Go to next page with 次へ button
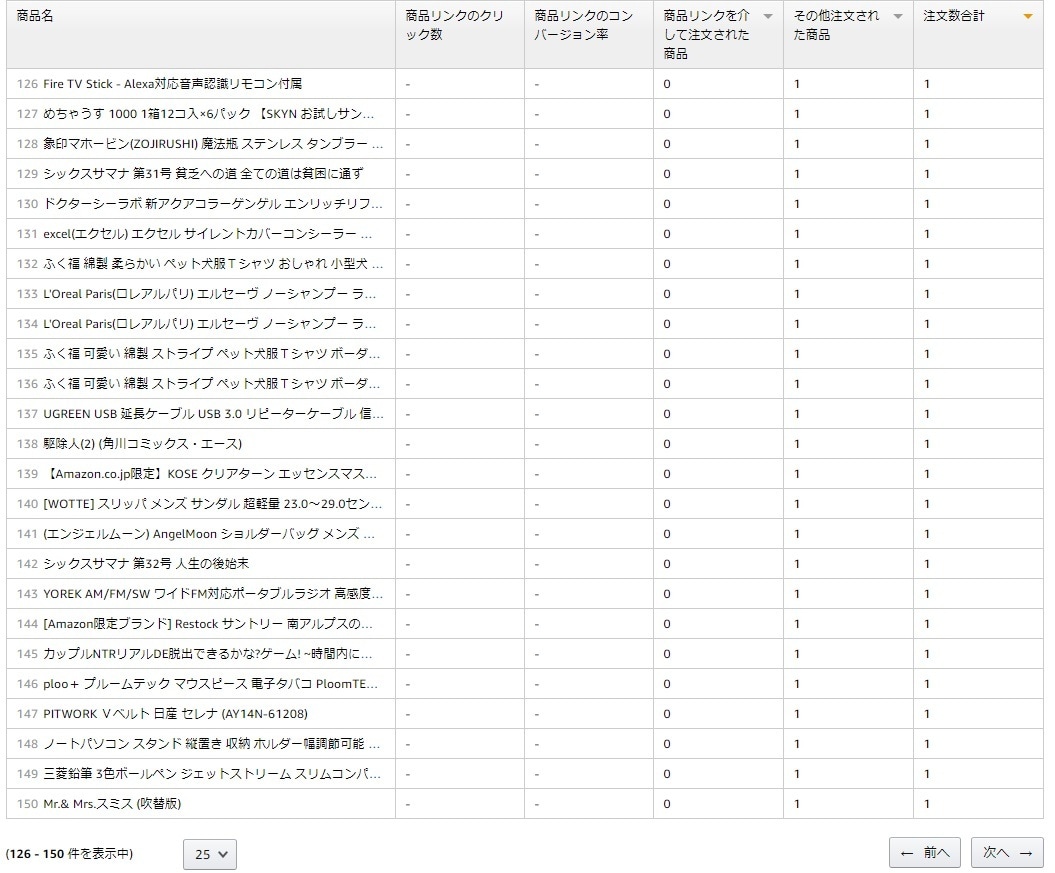This screenshot has width=1055, height=873. pos(1007,853)
